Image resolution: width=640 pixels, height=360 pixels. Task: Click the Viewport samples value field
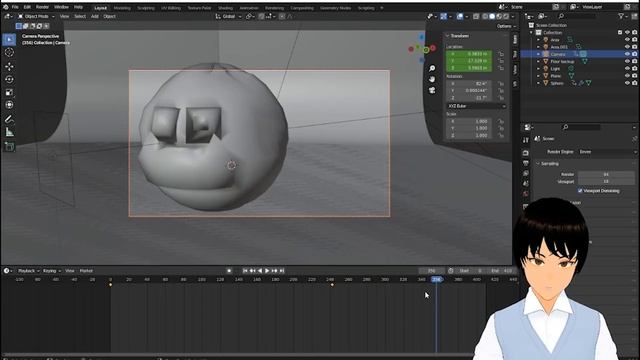tap(606, 181)
